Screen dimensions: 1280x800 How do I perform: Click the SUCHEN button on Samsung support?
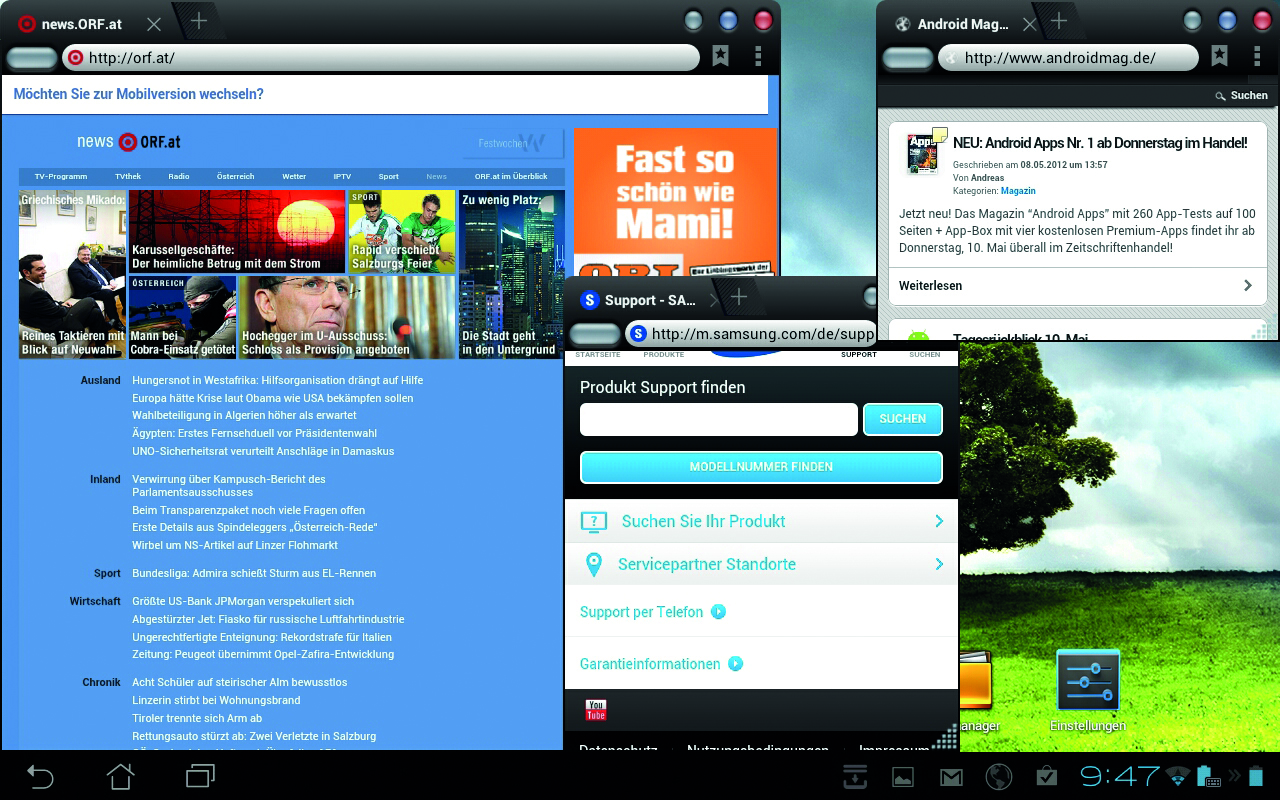tap(903, 419)
